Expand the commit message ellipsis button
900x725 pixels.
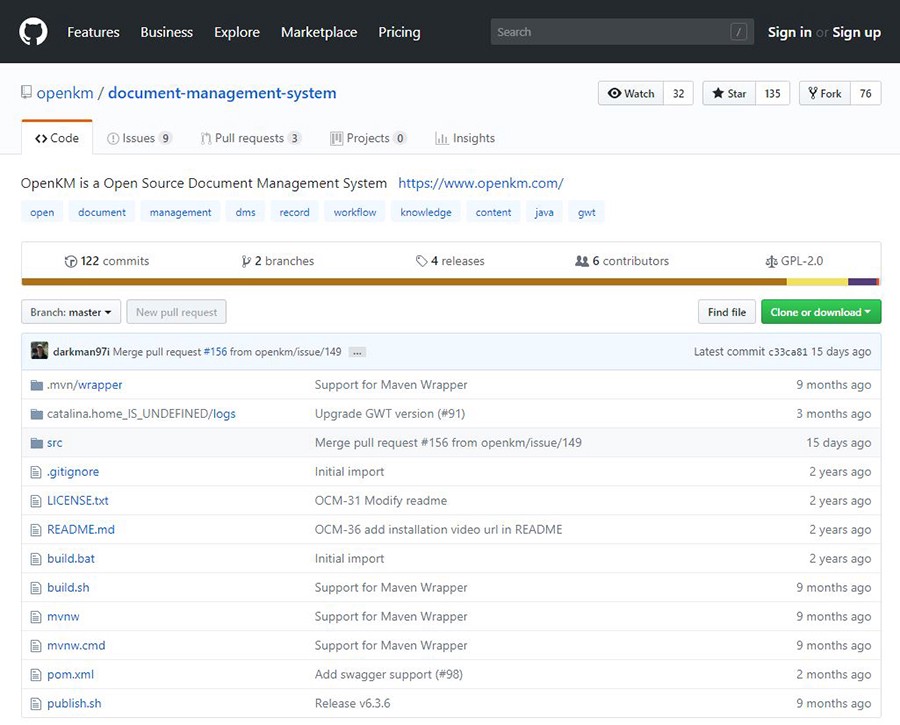point(357,352)
